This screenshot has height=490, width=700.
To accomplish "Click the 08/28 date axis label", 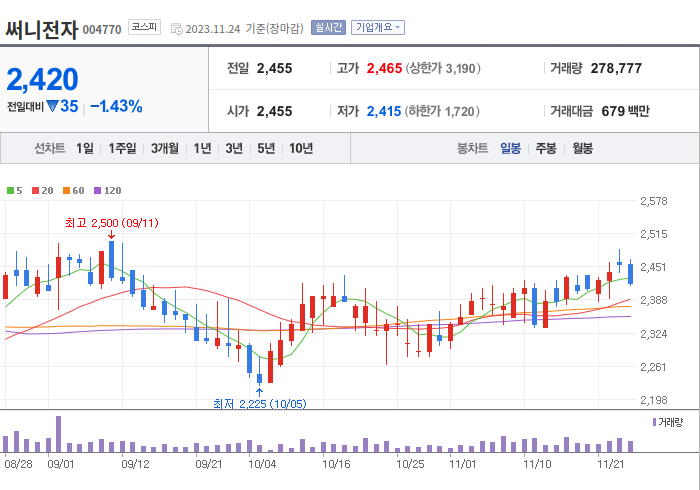I will [x=18, y=464].
